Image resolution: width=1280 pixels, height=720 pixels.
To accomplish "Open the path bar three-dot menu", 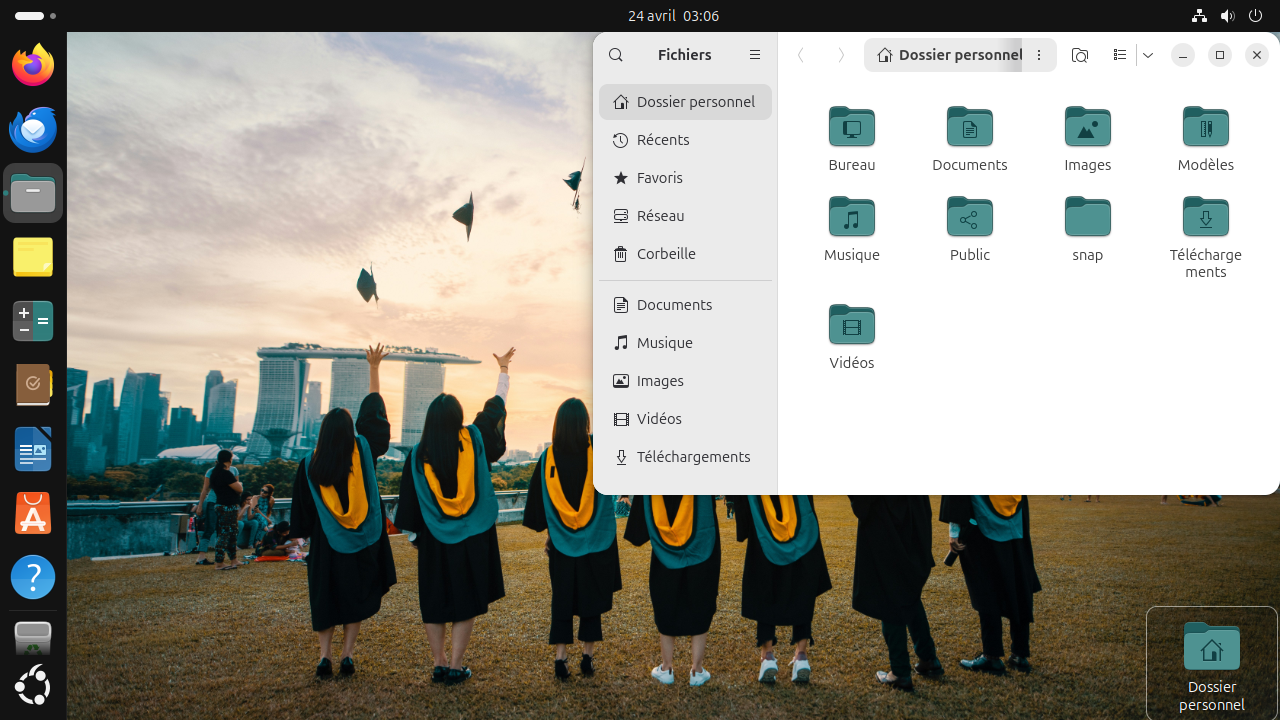I will click(1039, 55).
